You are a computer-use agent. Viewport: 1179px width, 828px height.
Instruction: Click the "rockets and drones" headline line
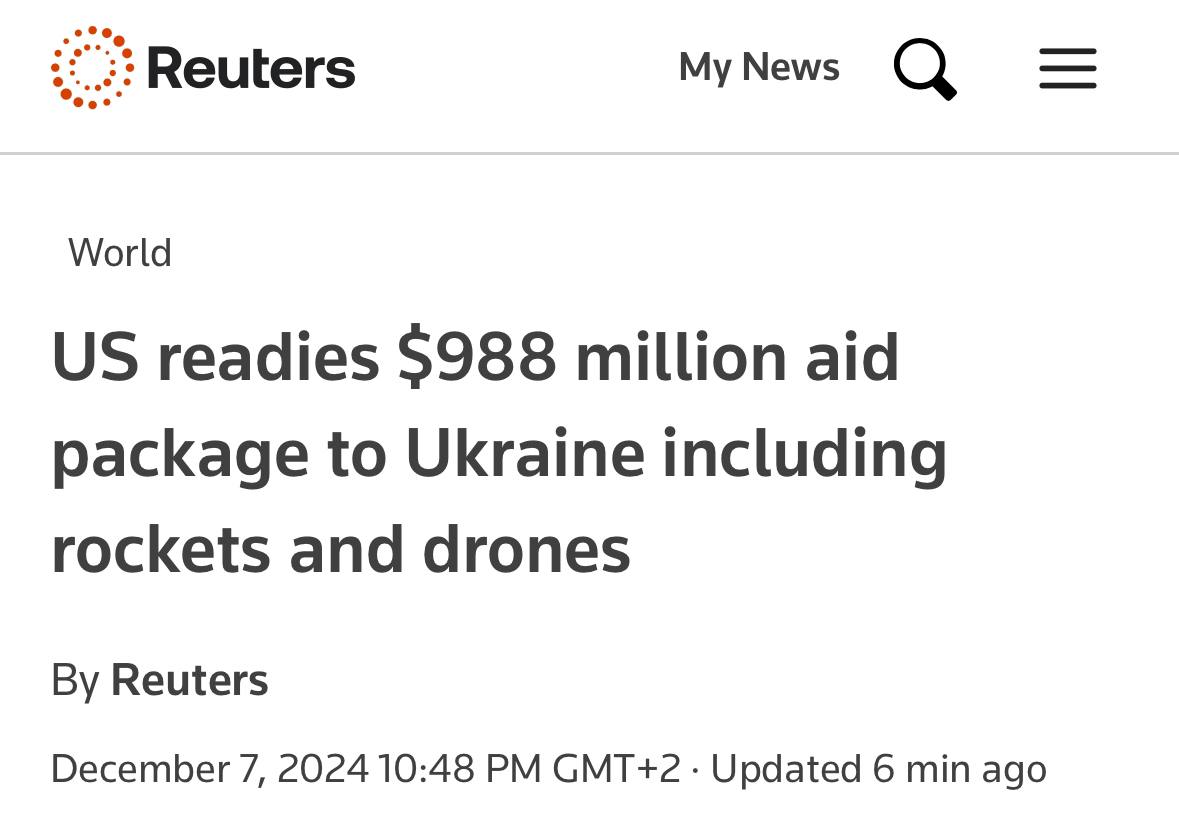pos(341,549)
